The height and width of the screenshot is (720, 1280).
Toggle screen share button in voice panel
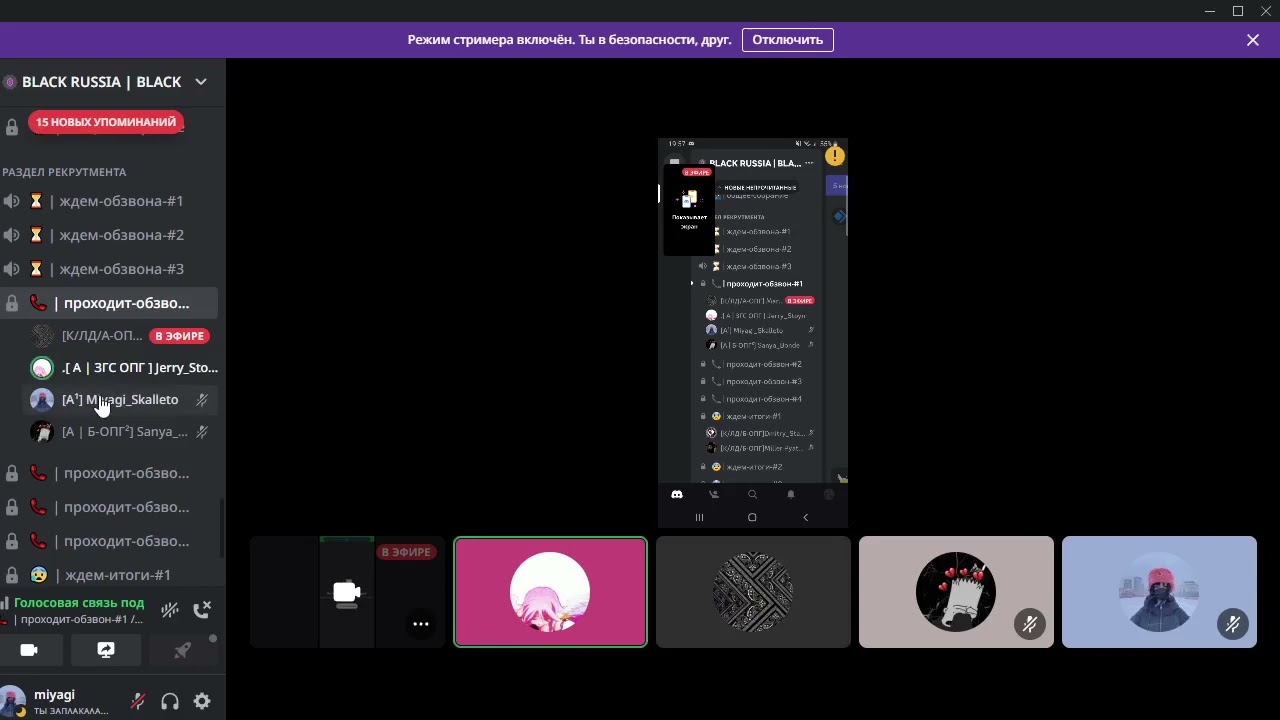tap(106, 650)
